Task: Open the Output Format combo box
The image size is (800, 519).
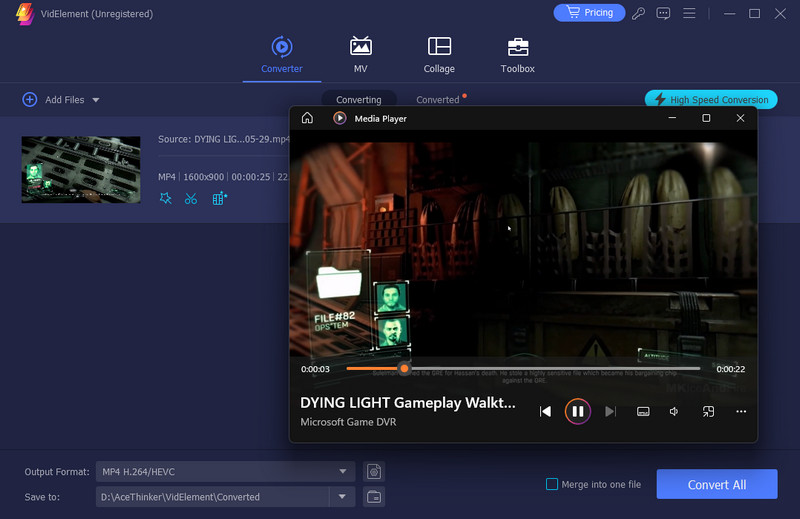Action: point(225,472)
